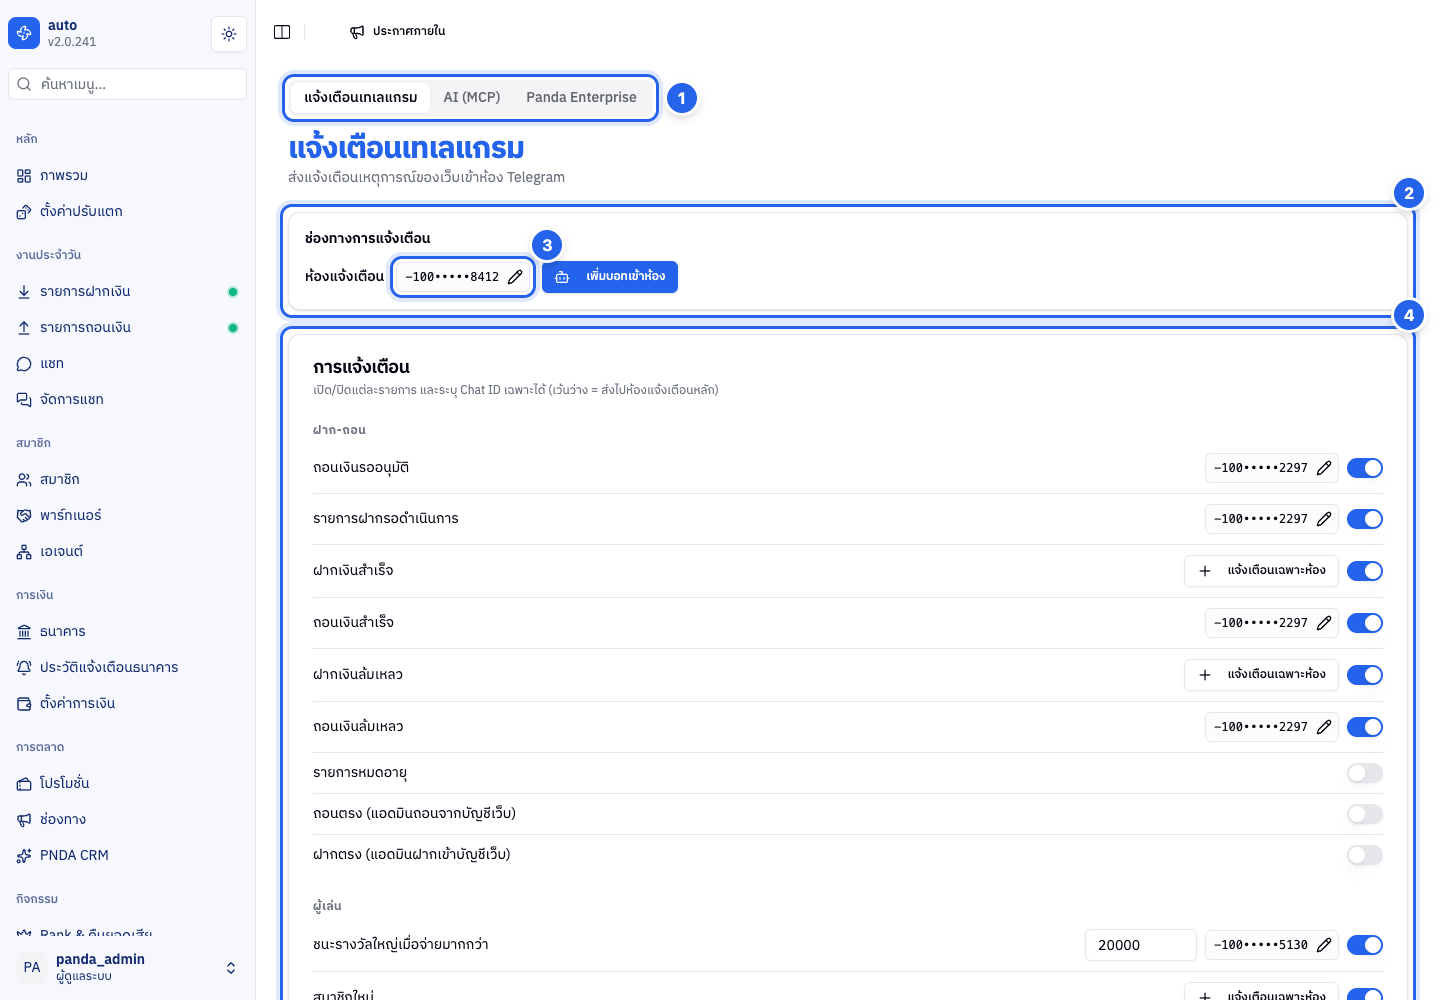Open สมาชิก members menu item

[127, 480]
